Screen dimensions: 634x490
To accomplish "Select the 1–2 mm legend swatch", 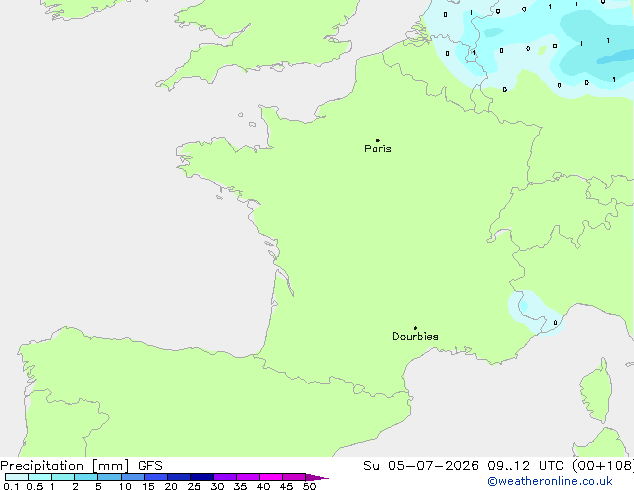I will tap(63, 477).
